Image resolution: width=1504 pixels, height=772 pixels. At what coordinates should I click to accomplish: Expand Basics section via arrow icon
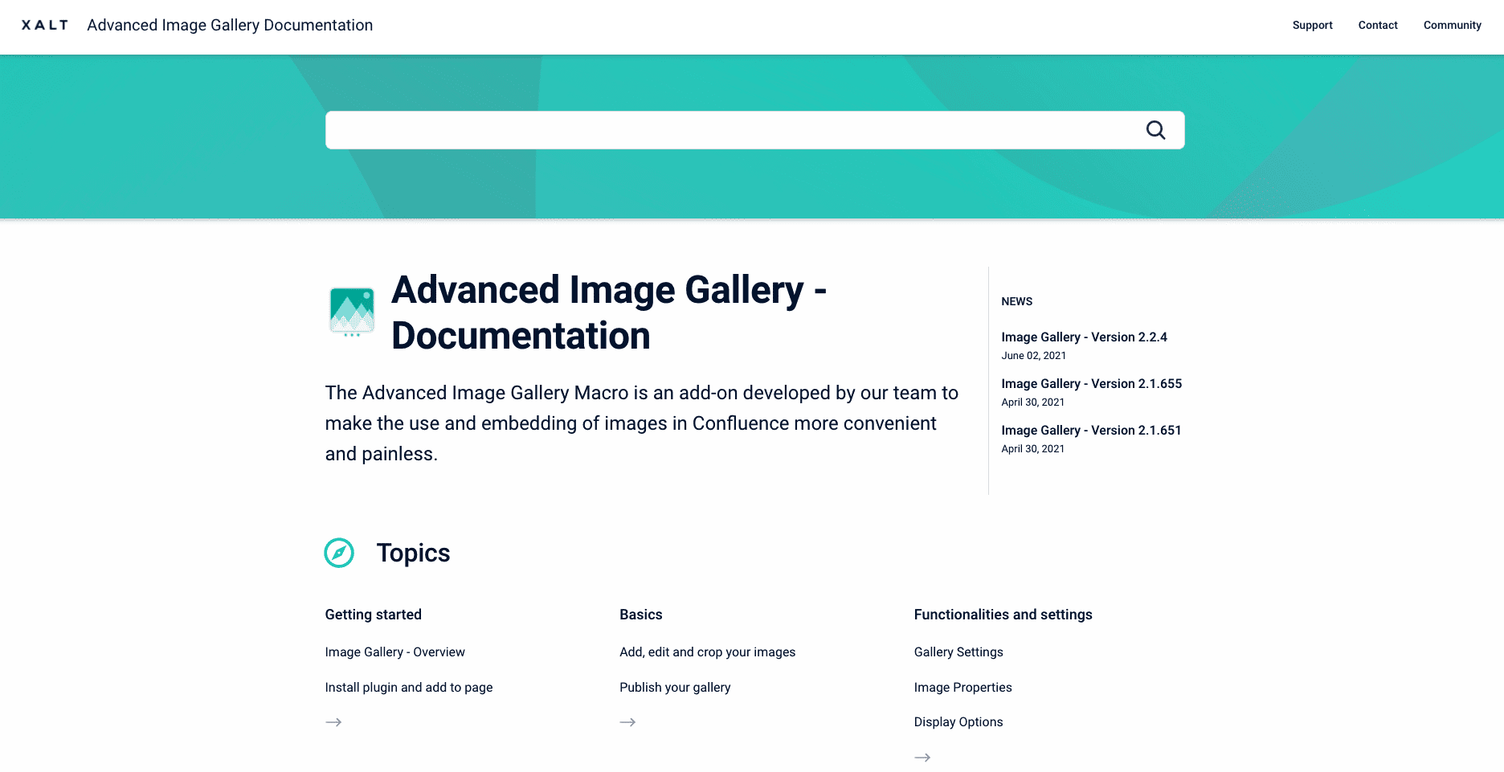coord(628,722)
